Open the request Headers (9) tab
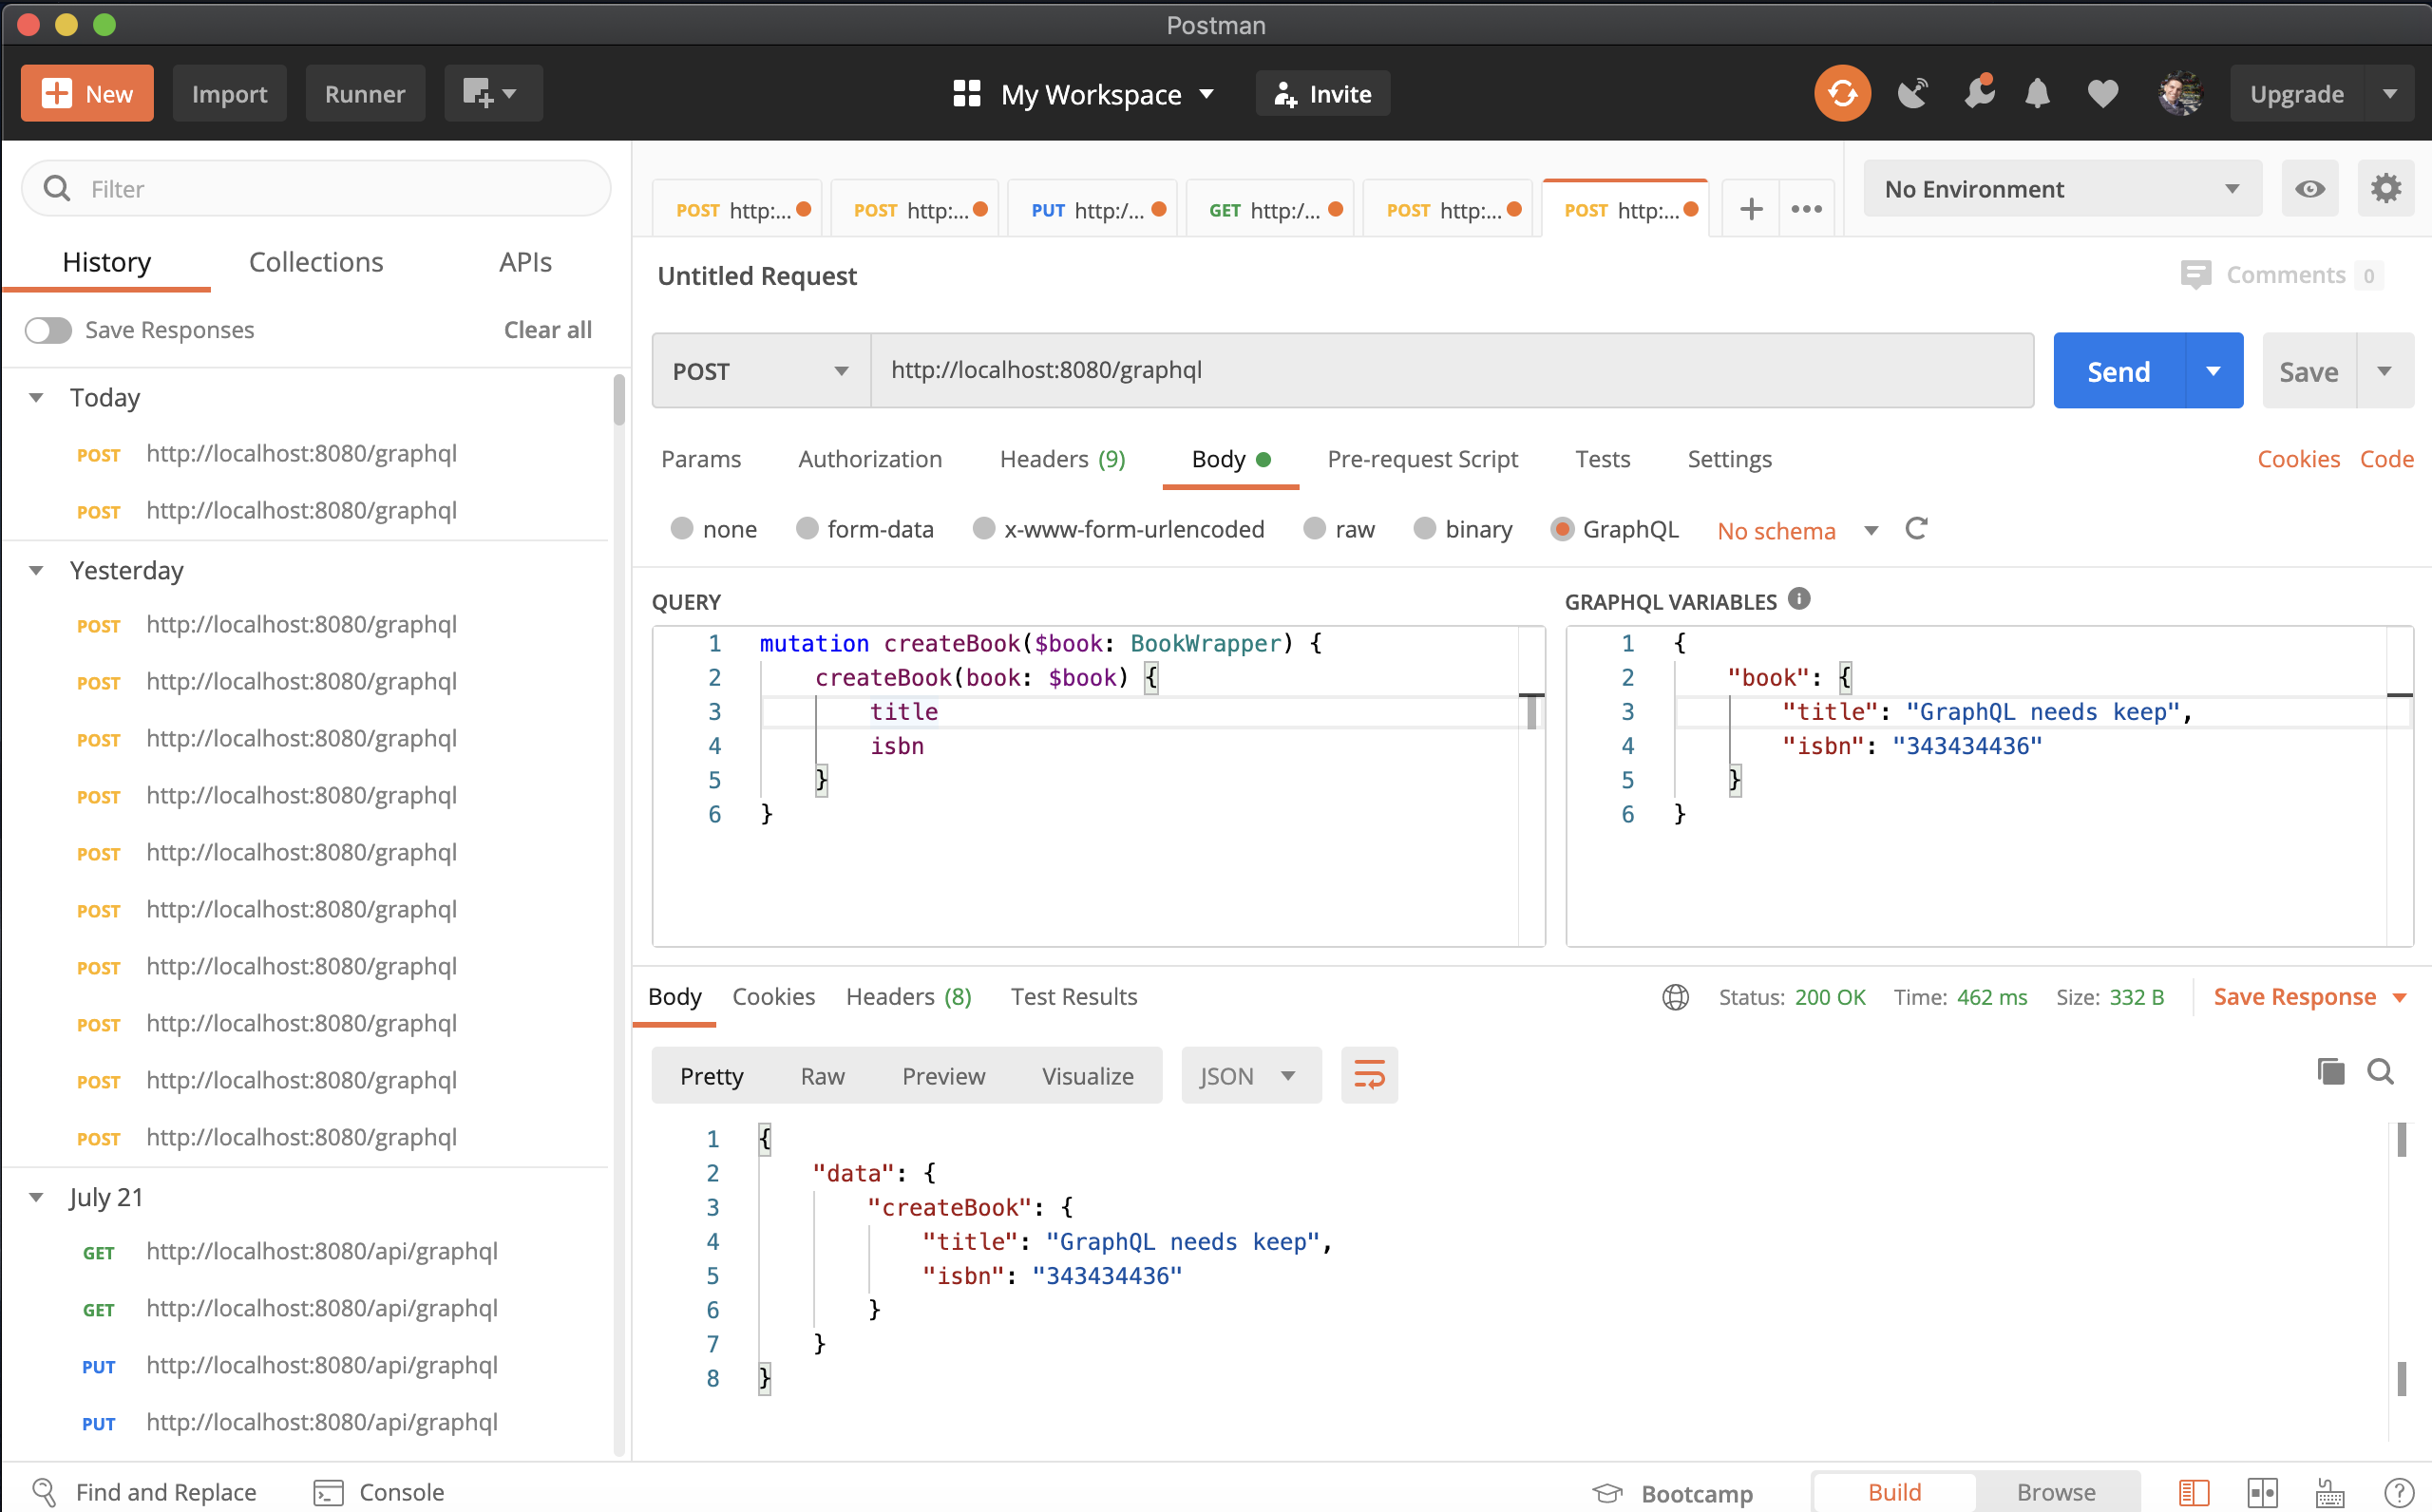 (1062, 459)
